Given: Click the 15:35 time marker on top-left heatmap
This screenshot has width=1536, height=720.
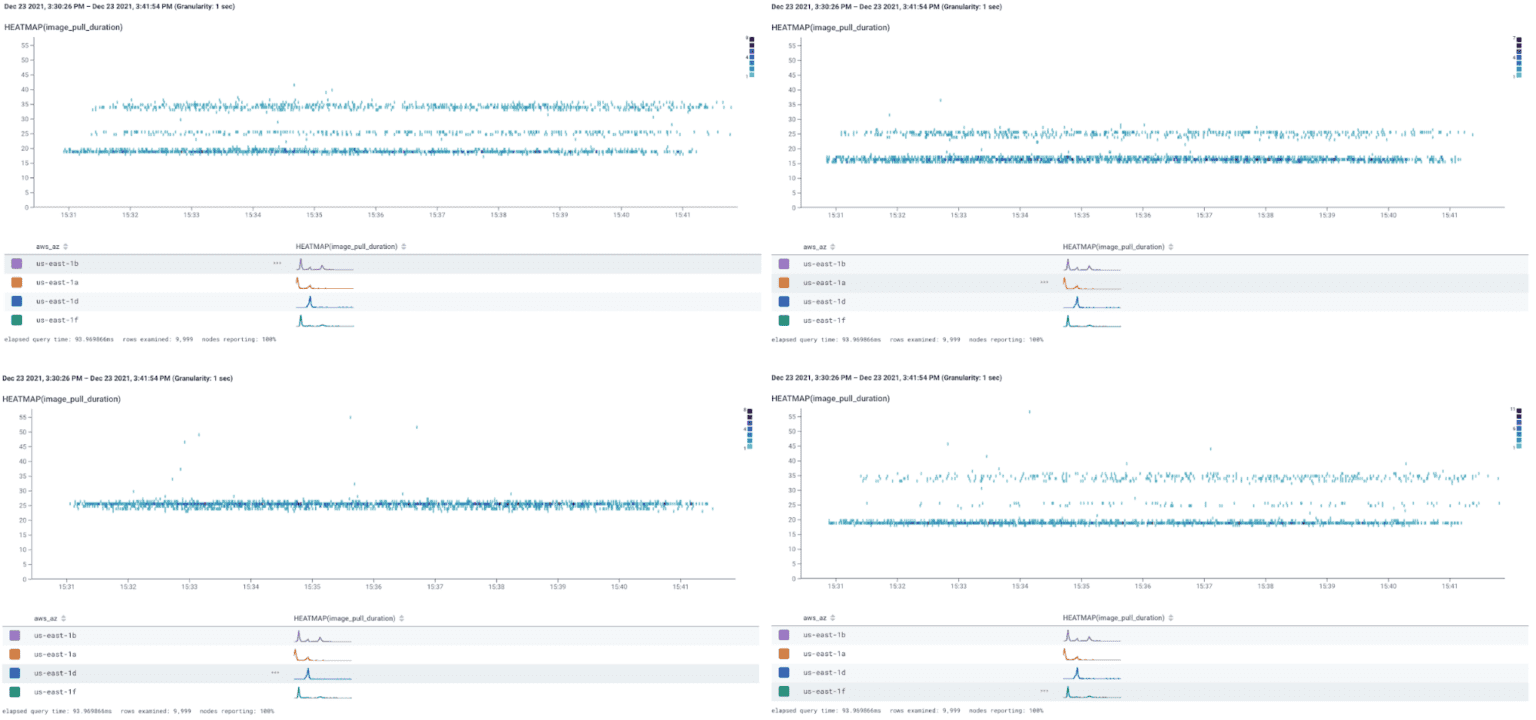Looking at the screenshot, I should point(314,214).
